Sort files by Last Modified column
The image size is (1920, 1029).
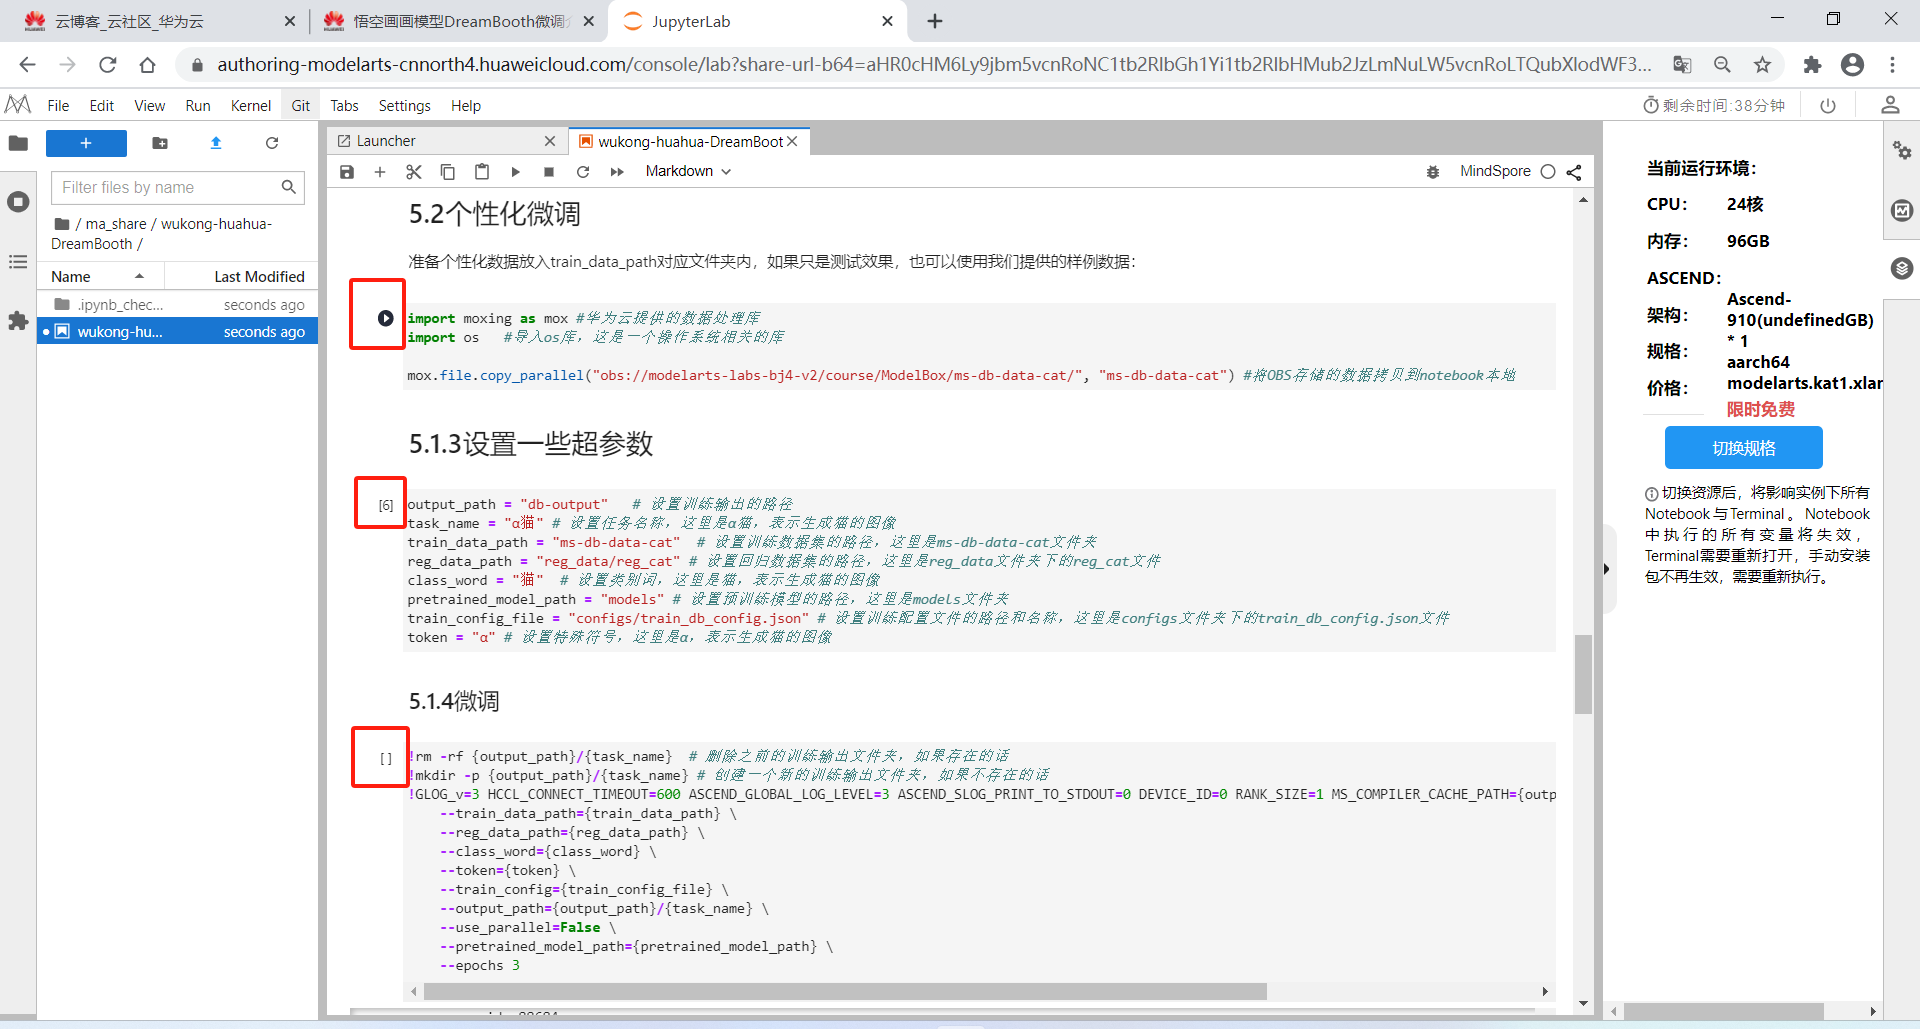tap(259, 276)
